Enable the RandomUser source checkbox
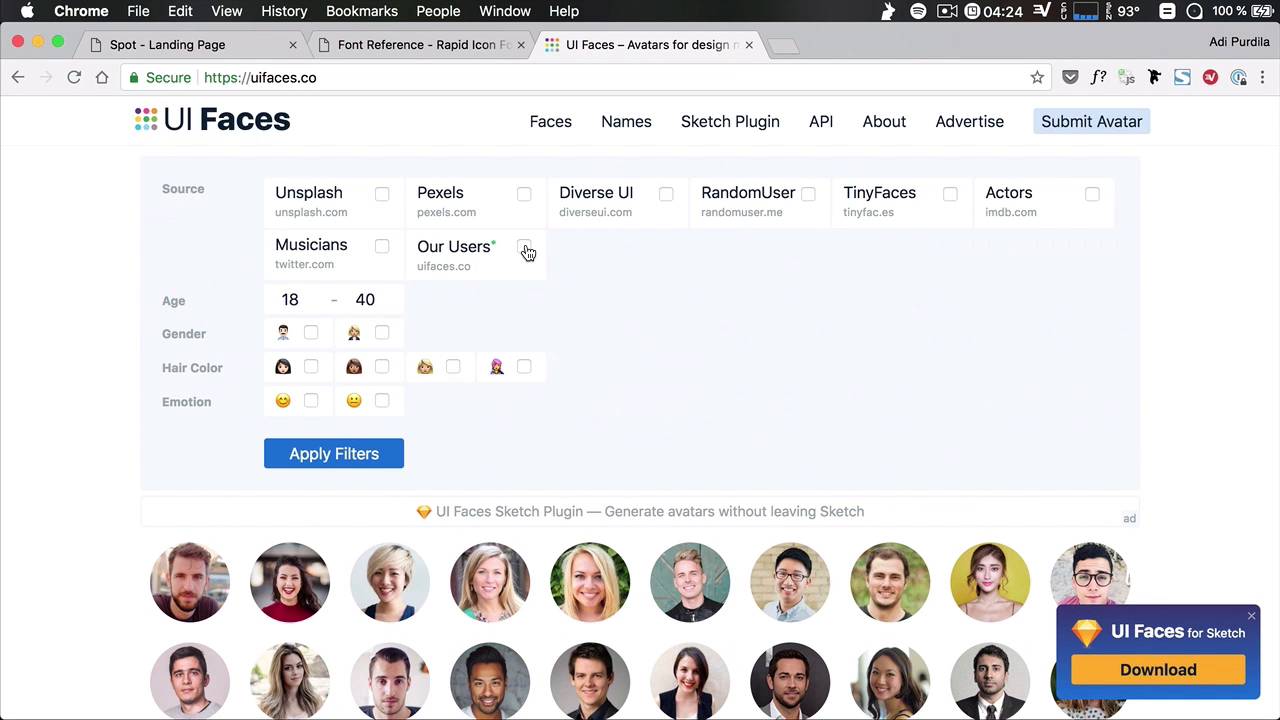Image resolution: width=1280 pixels, height=720 pixels. [808, 194]
